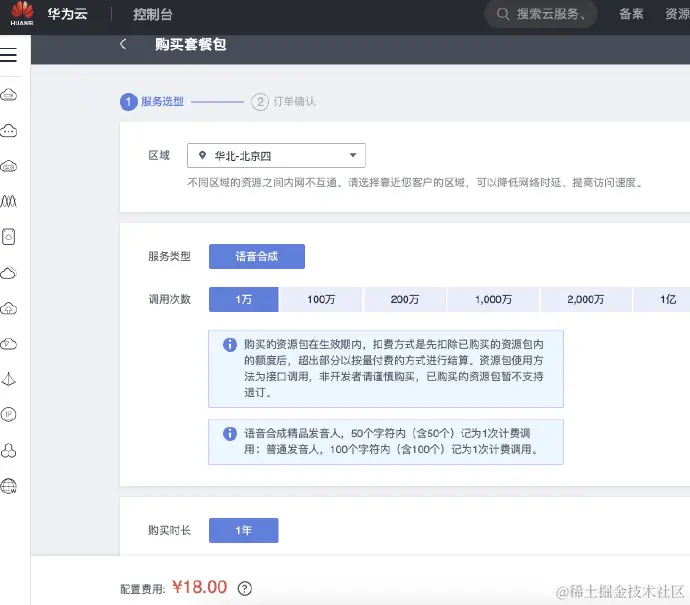The image size is (690, 605).
Task: Click the ¥18.00 configuration fee
Action: pyautogui.click(x=199, y=587)
